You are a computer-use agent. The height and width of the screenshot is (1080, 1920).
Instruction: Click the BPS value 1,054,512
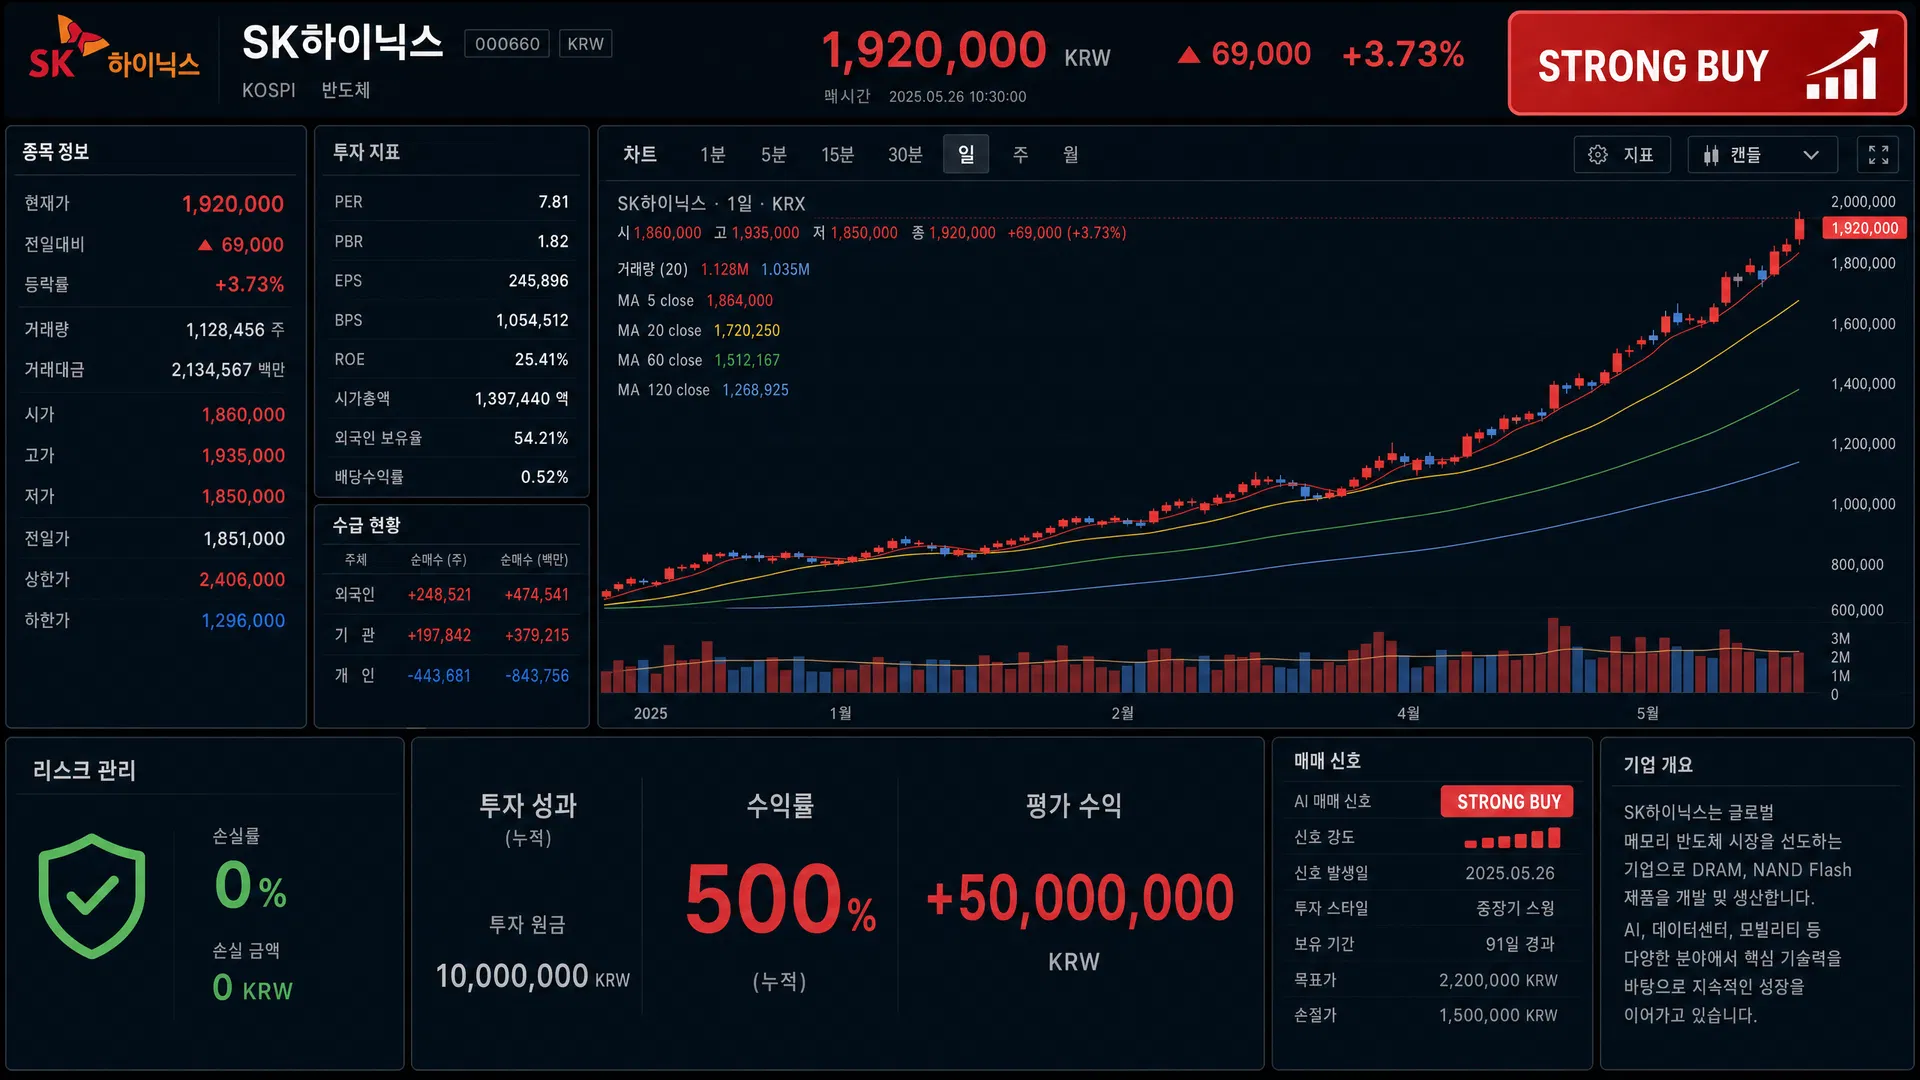(532, 320)
